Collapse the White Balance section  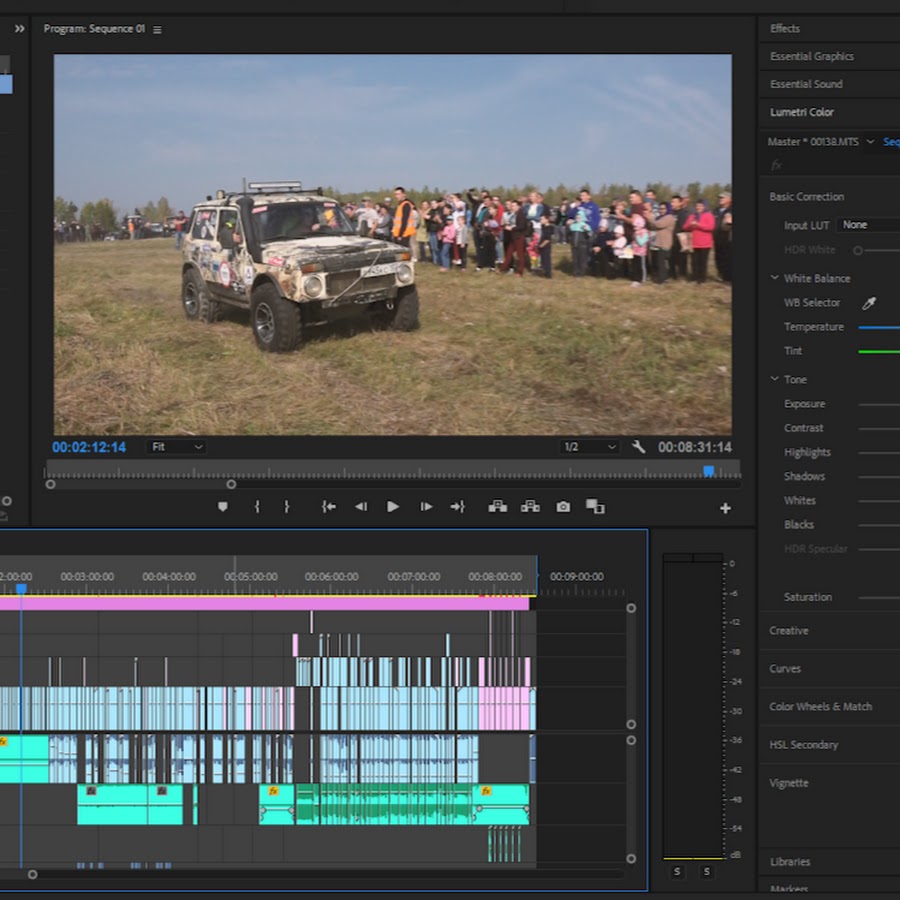point(775,278)
